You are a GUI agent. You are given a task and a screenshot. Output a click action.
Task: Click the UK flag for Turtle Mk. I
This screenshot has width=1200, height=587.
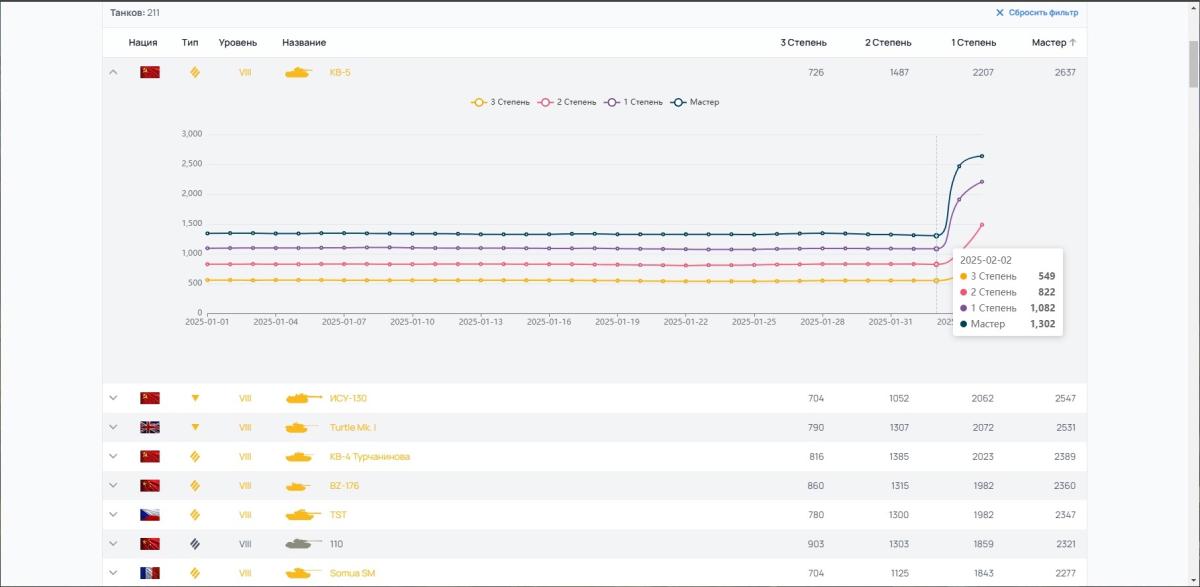tap(150, 427)
